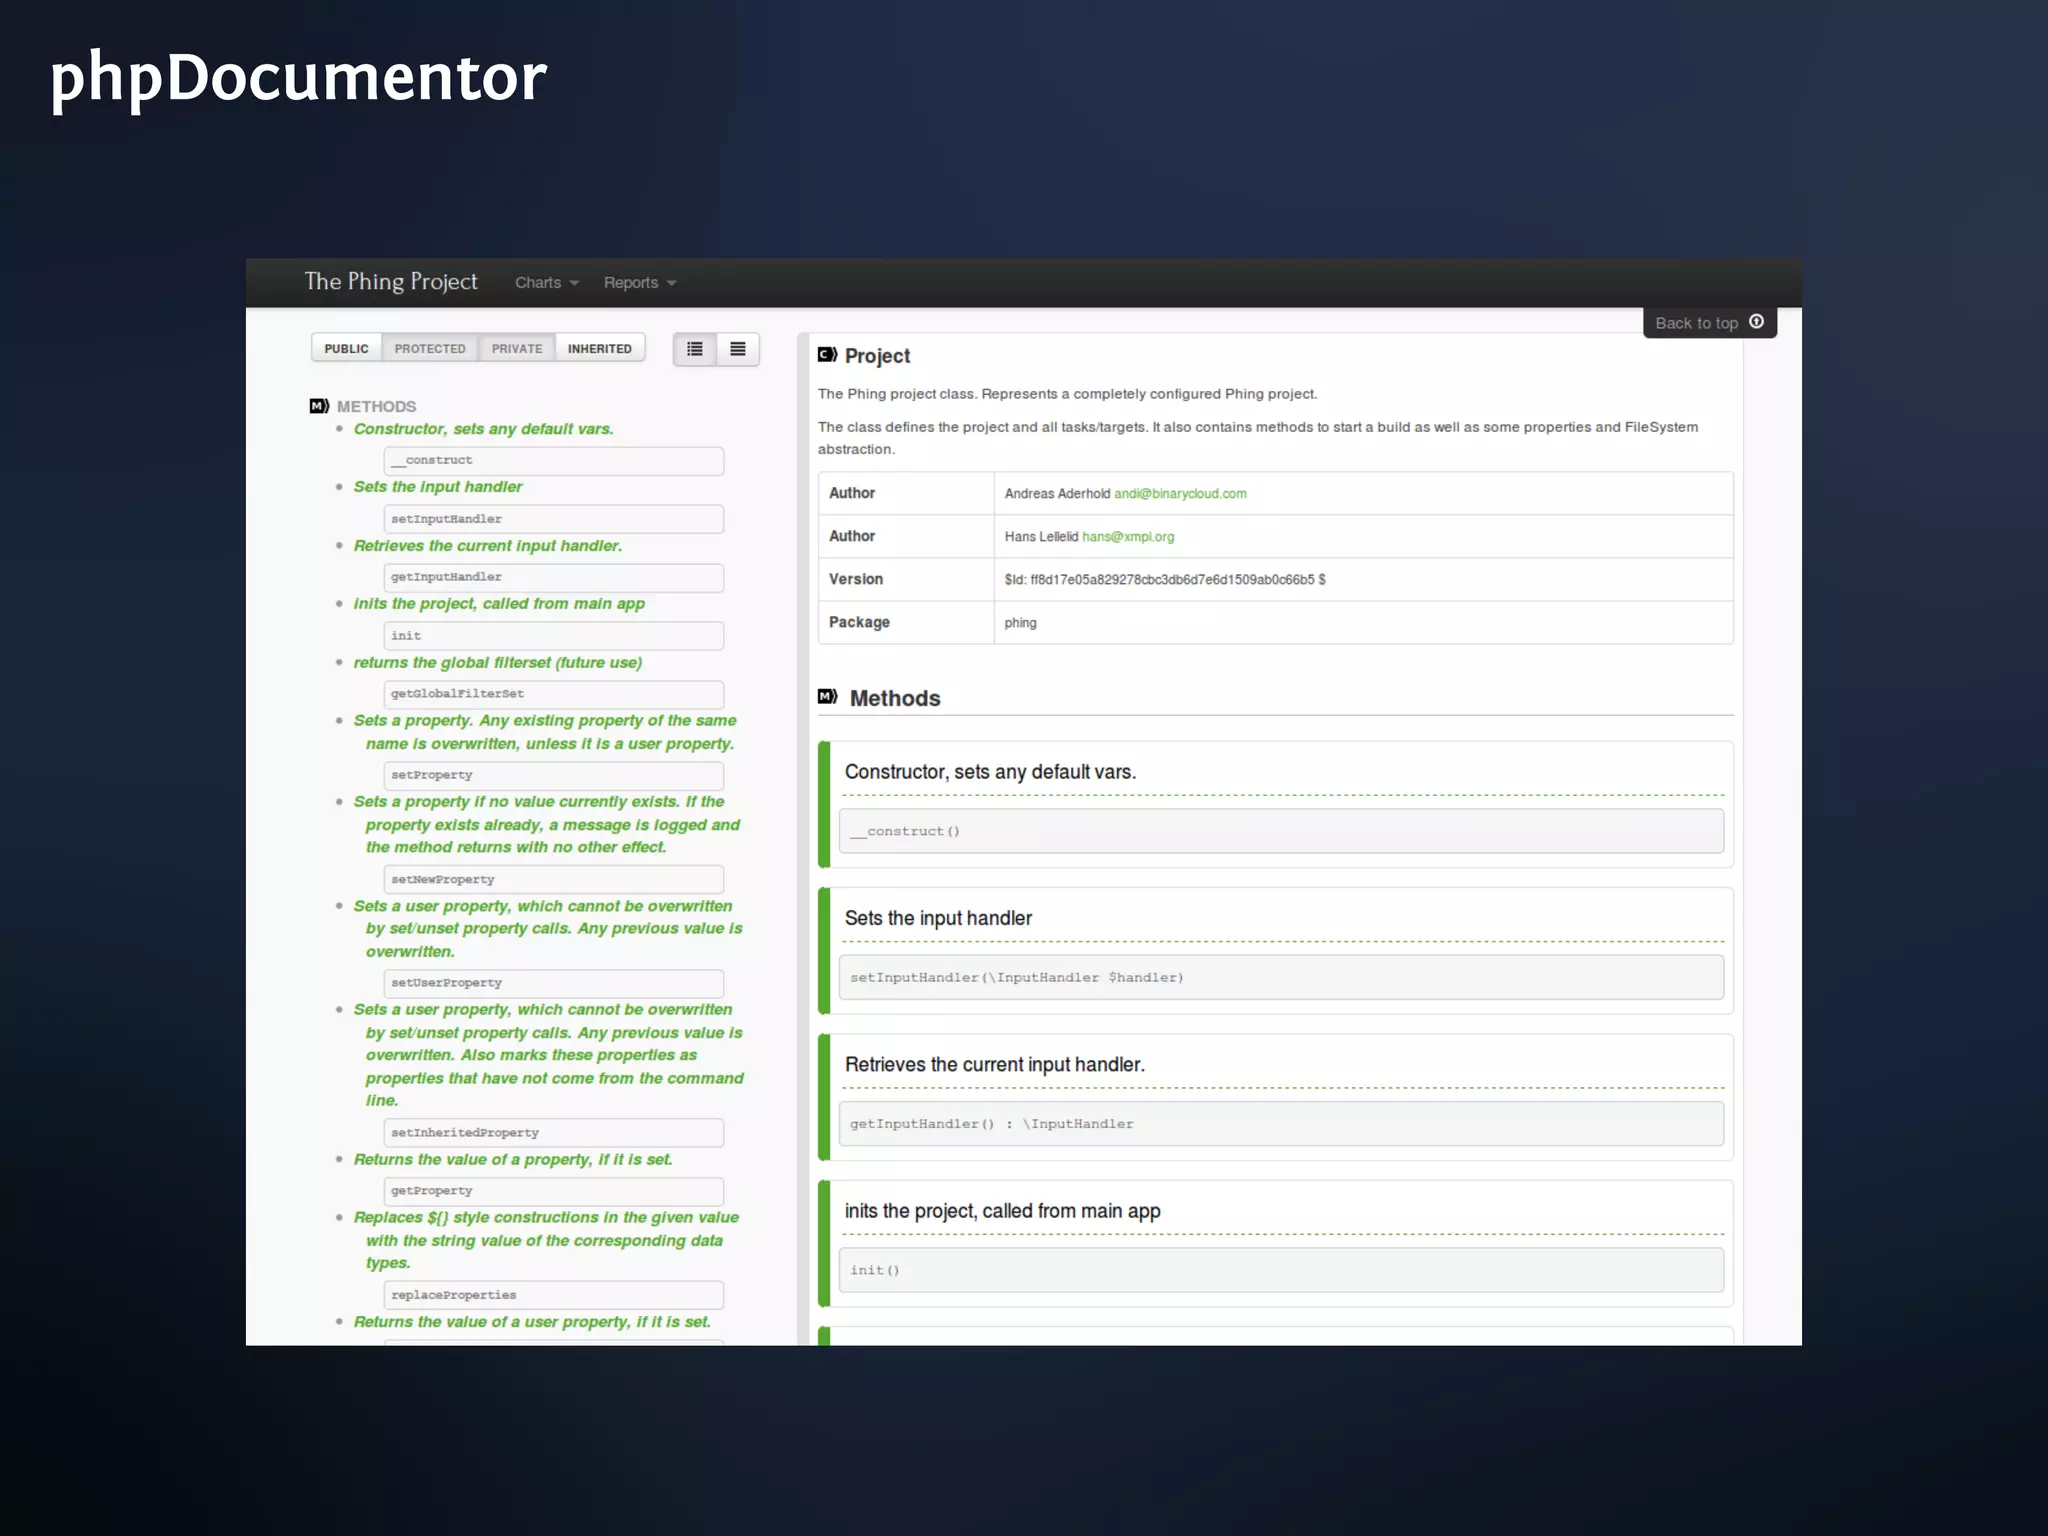
Task: Select the setUserProperty sidebar code box
Action: [x=554, y=983]
